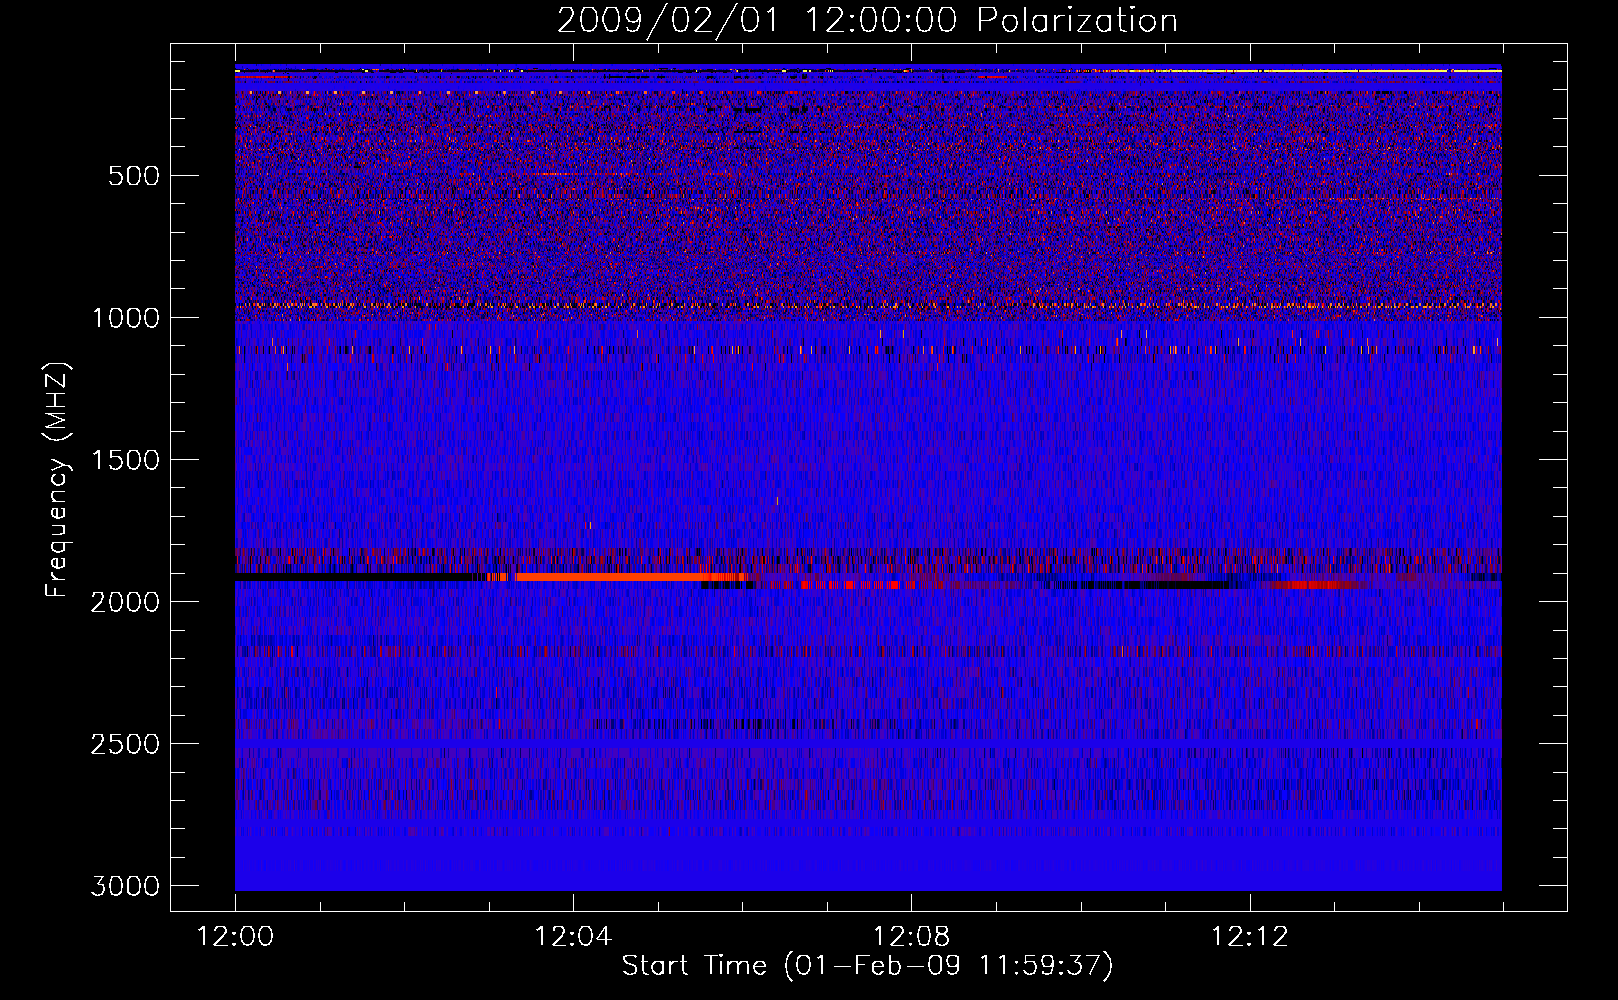Click the '1500' frequency tick label
Viewport: 1618px width, 1000px height.
(x=125, y=460)
